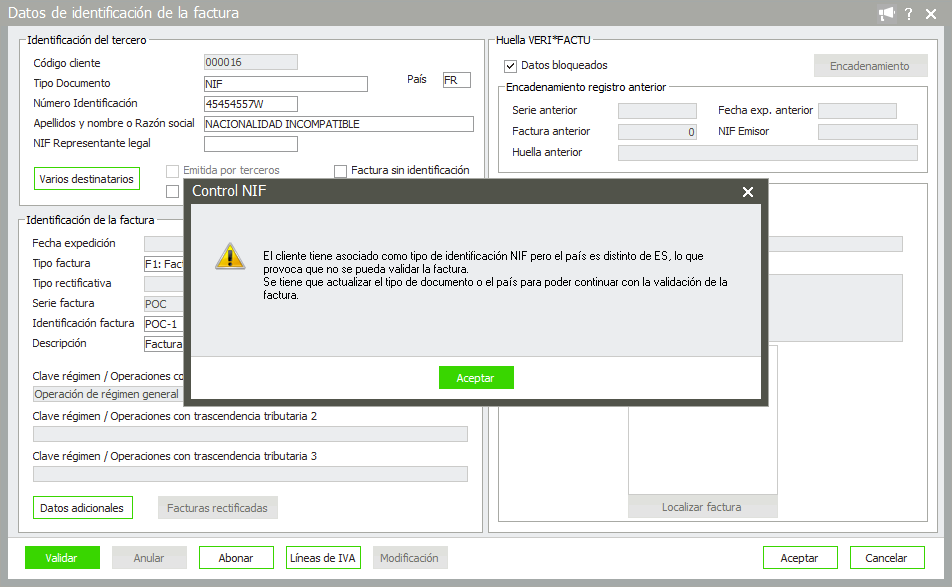Click the green Validar button

coord(64,558)
